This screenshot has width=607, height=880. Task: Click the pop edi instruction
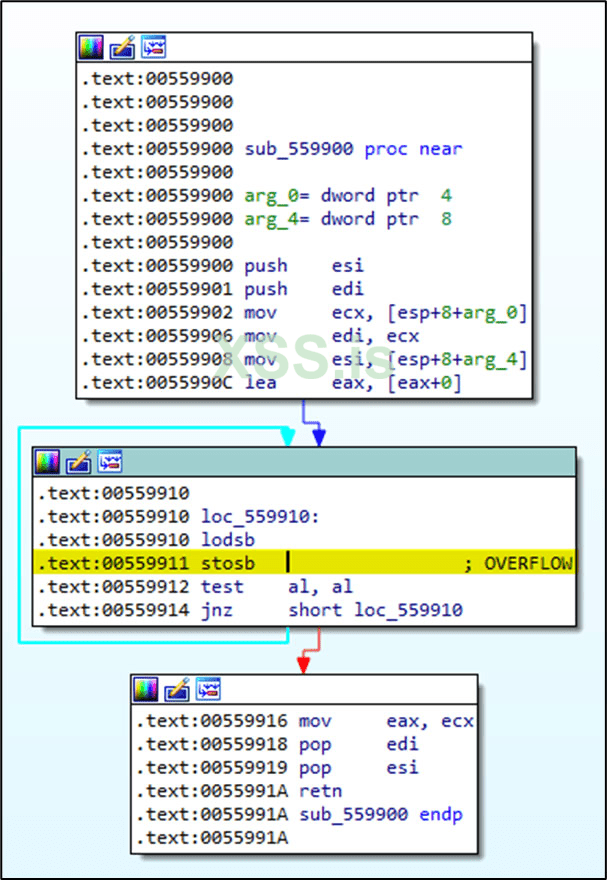359,744
